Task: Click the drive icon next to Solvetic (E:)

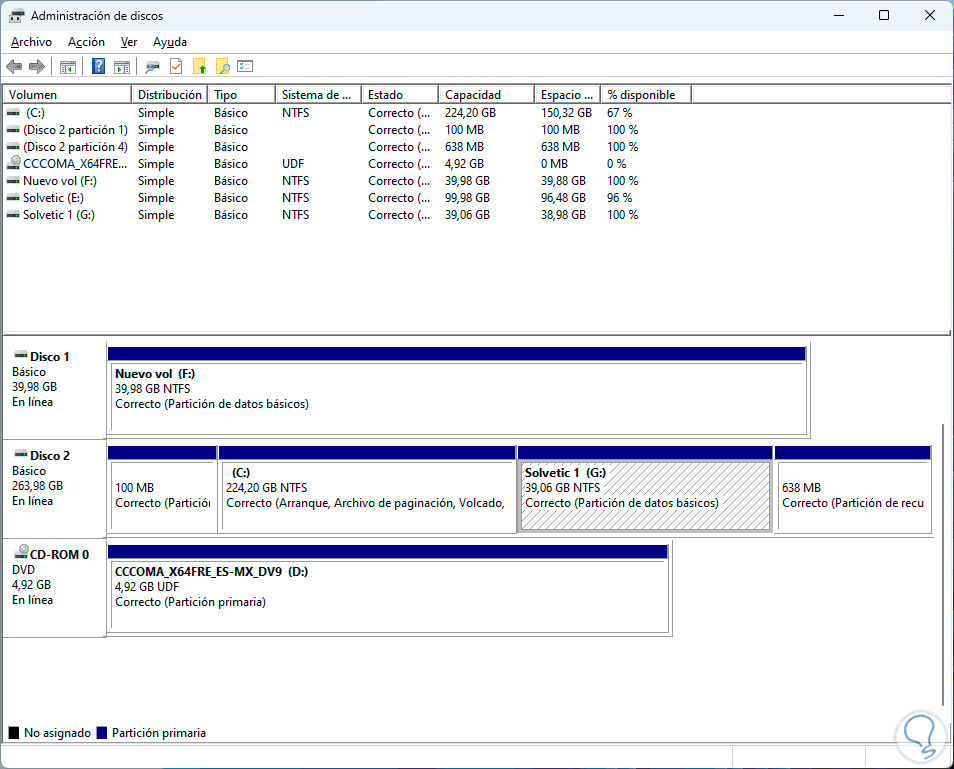Action: pyautogui.click(x=13, y=198)
